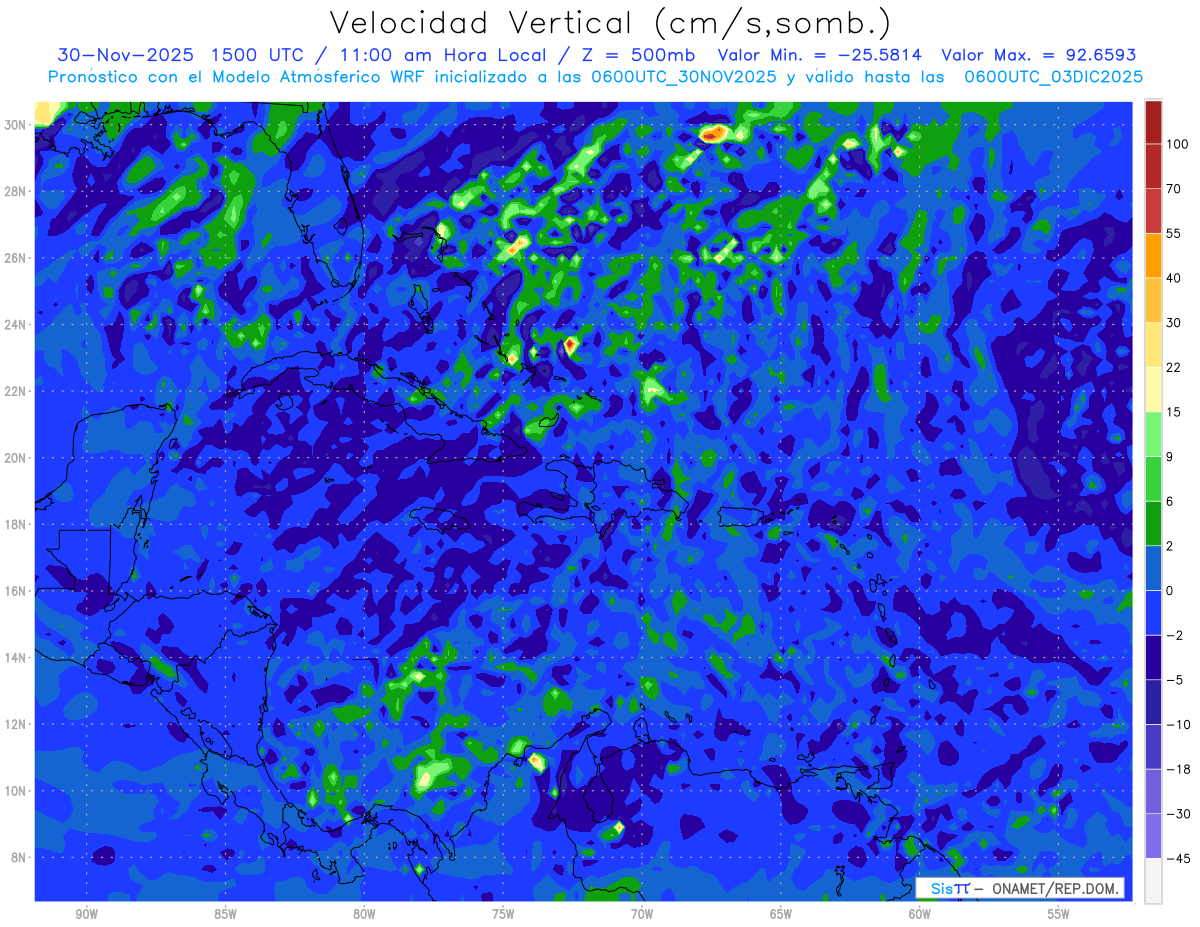Viewport: 1200px width, 927px height.
Task: Click the latitude label "30N"
Action: pos(15,125)
